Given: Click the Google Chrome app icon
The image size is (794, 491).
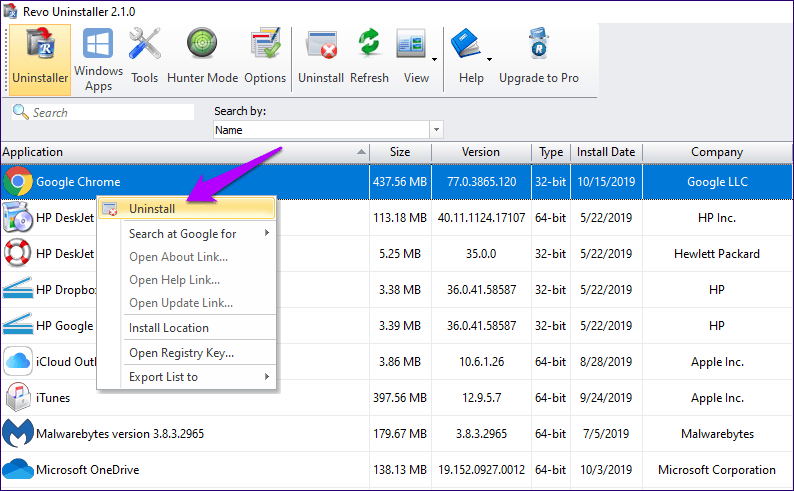Looking at the screenshot, I should 18,182.
